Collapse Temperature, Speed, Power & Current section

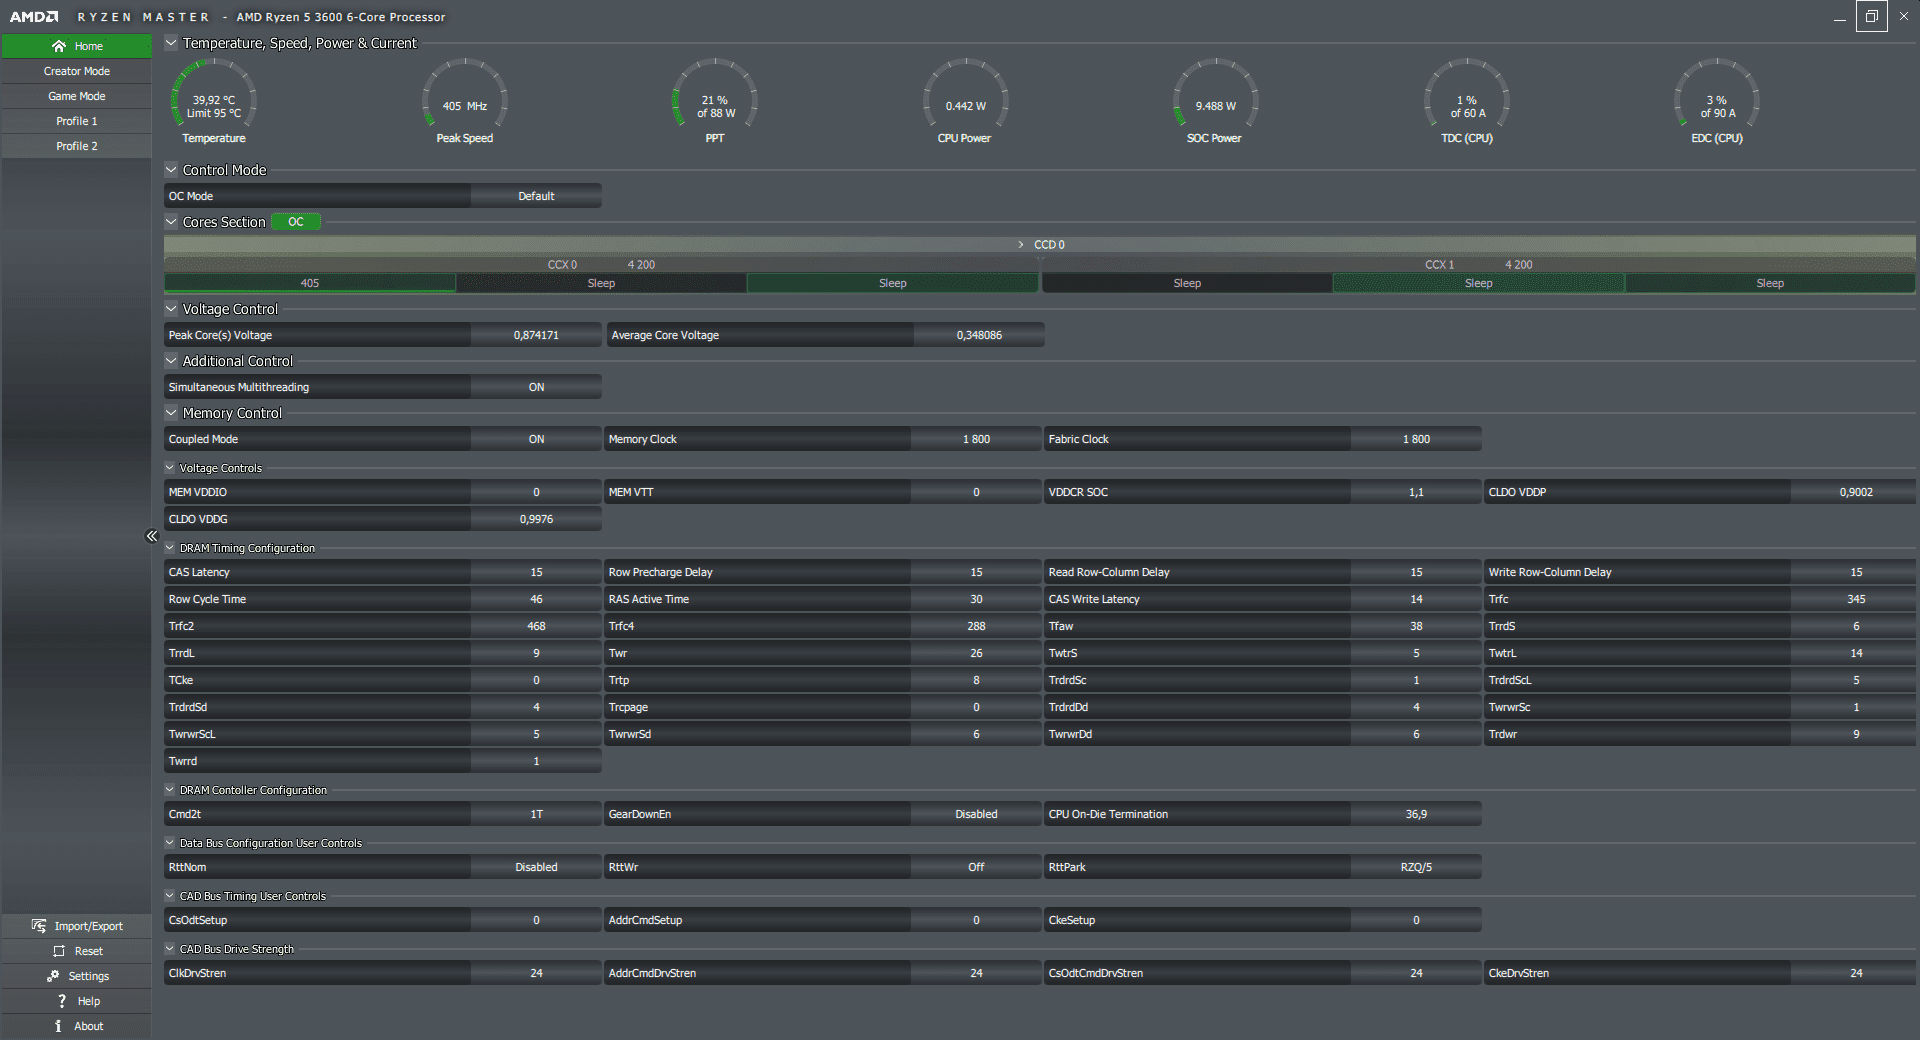[x=171, y=43]
